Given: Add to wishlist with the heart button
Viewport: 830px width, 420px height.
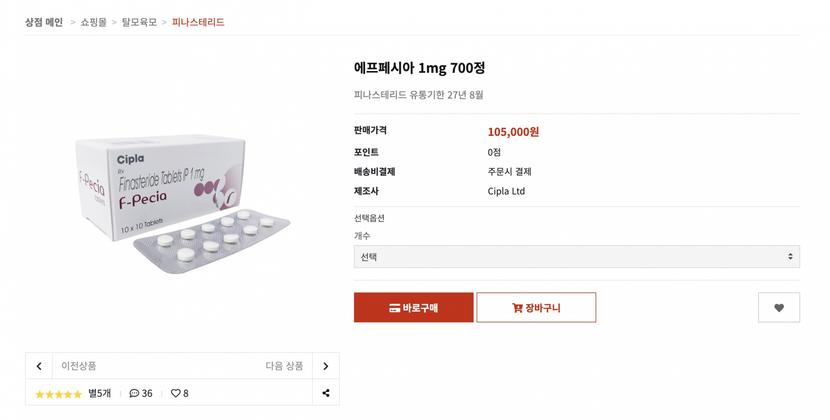Looking at the screenshot, I should [778, 307].
